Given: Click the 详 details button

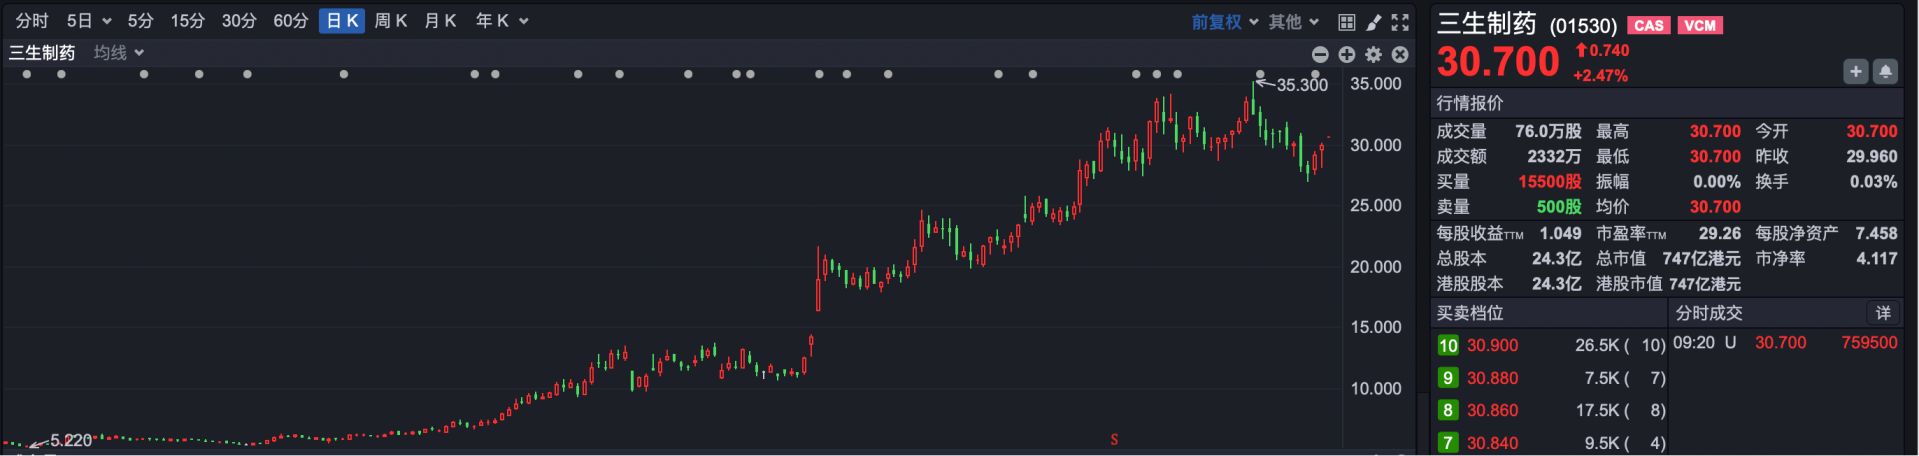Looking at the screenshot, I should pos(1883,313).
